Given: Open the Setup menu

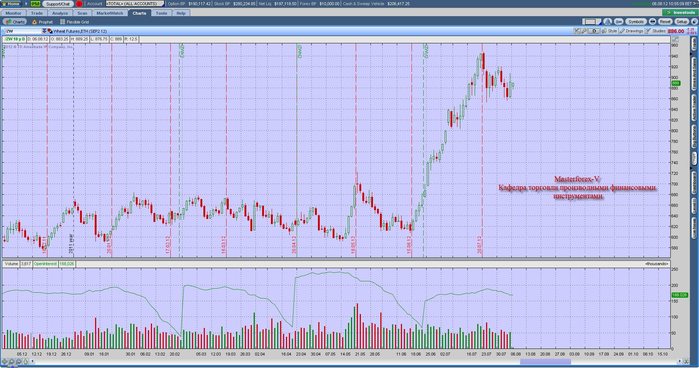Looking at the screenshot, I should [681, 21].
